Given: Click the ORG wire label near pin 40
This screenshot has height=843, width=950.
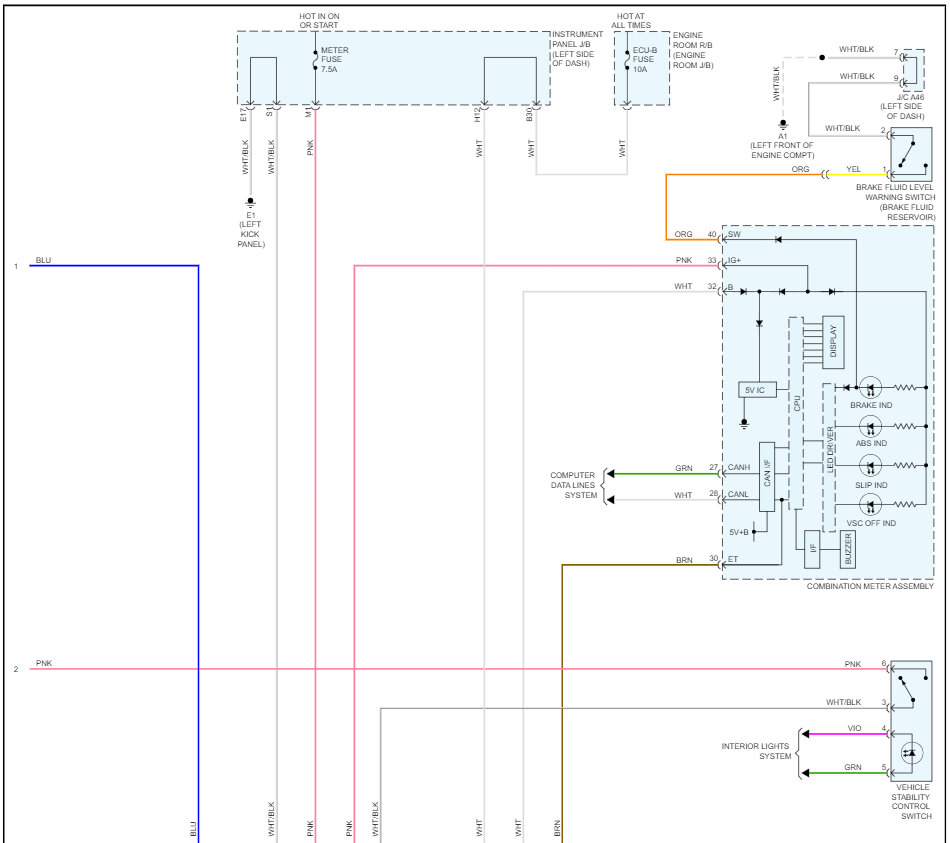Looking at the screenshot, I should tap(683, 235).
